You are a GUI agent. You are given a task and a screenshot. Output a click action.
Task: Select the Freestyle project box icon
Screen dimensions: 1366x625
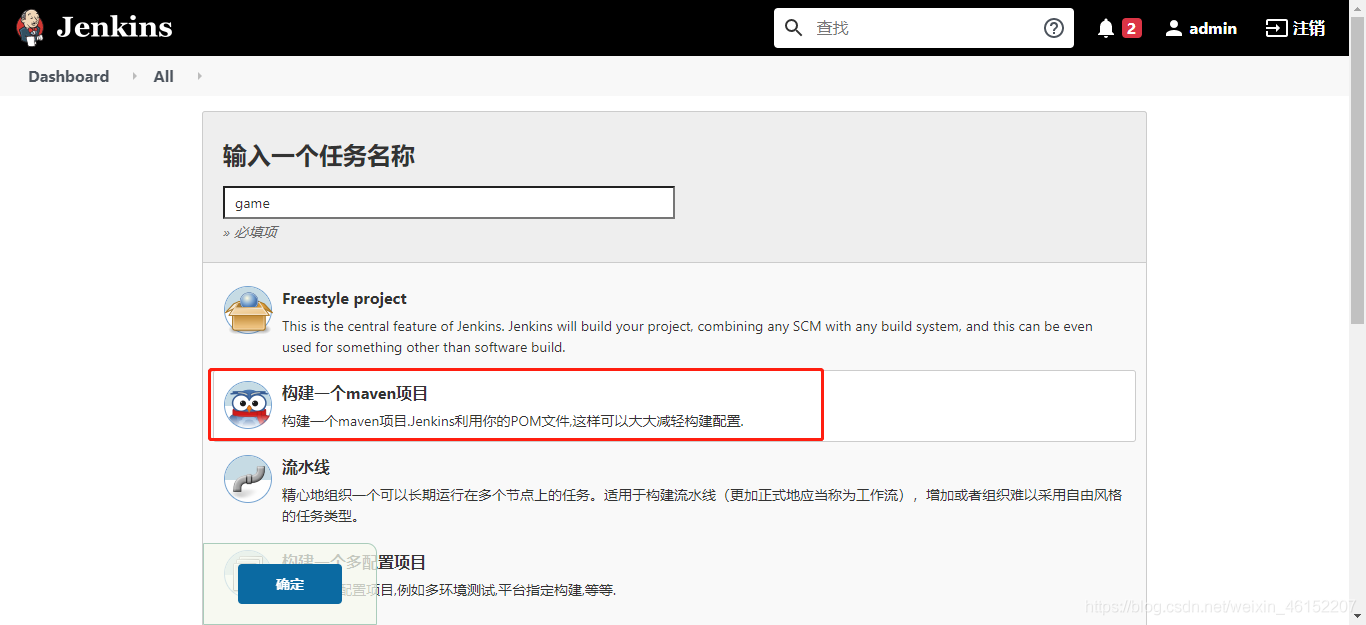(248, 310)
